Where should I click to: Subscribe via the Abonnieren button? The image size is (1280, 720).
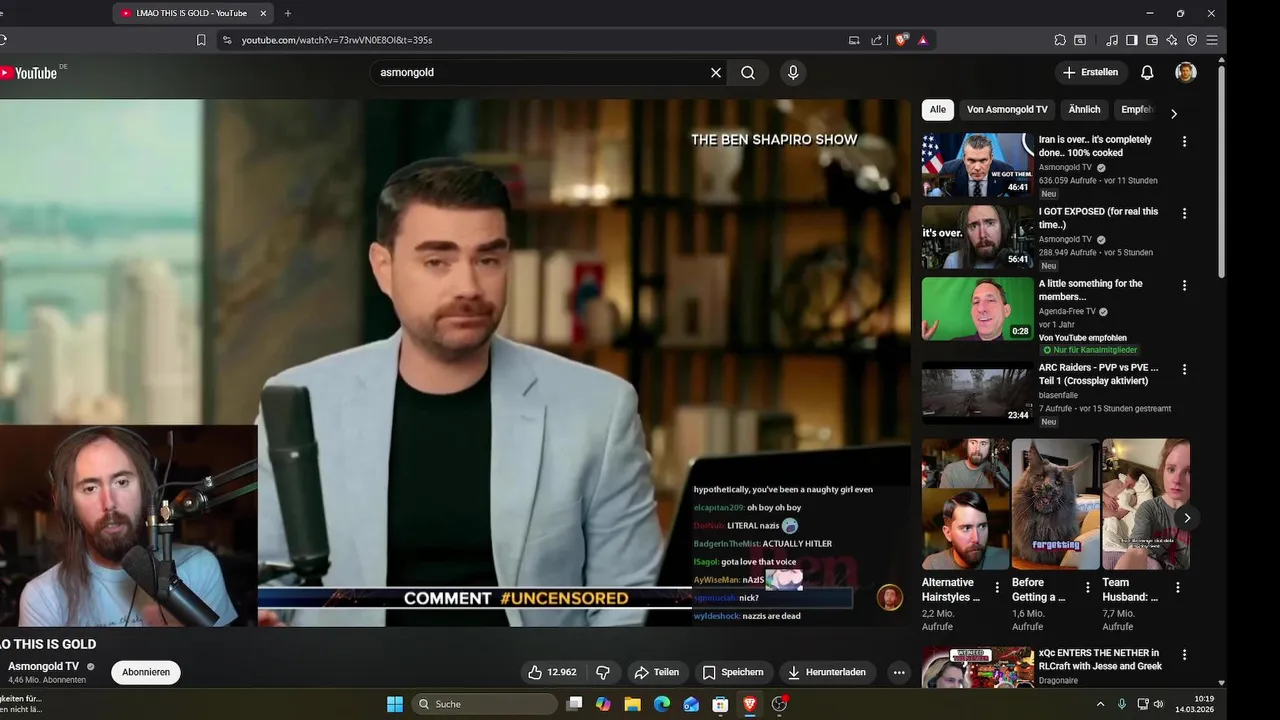(146, 672)
